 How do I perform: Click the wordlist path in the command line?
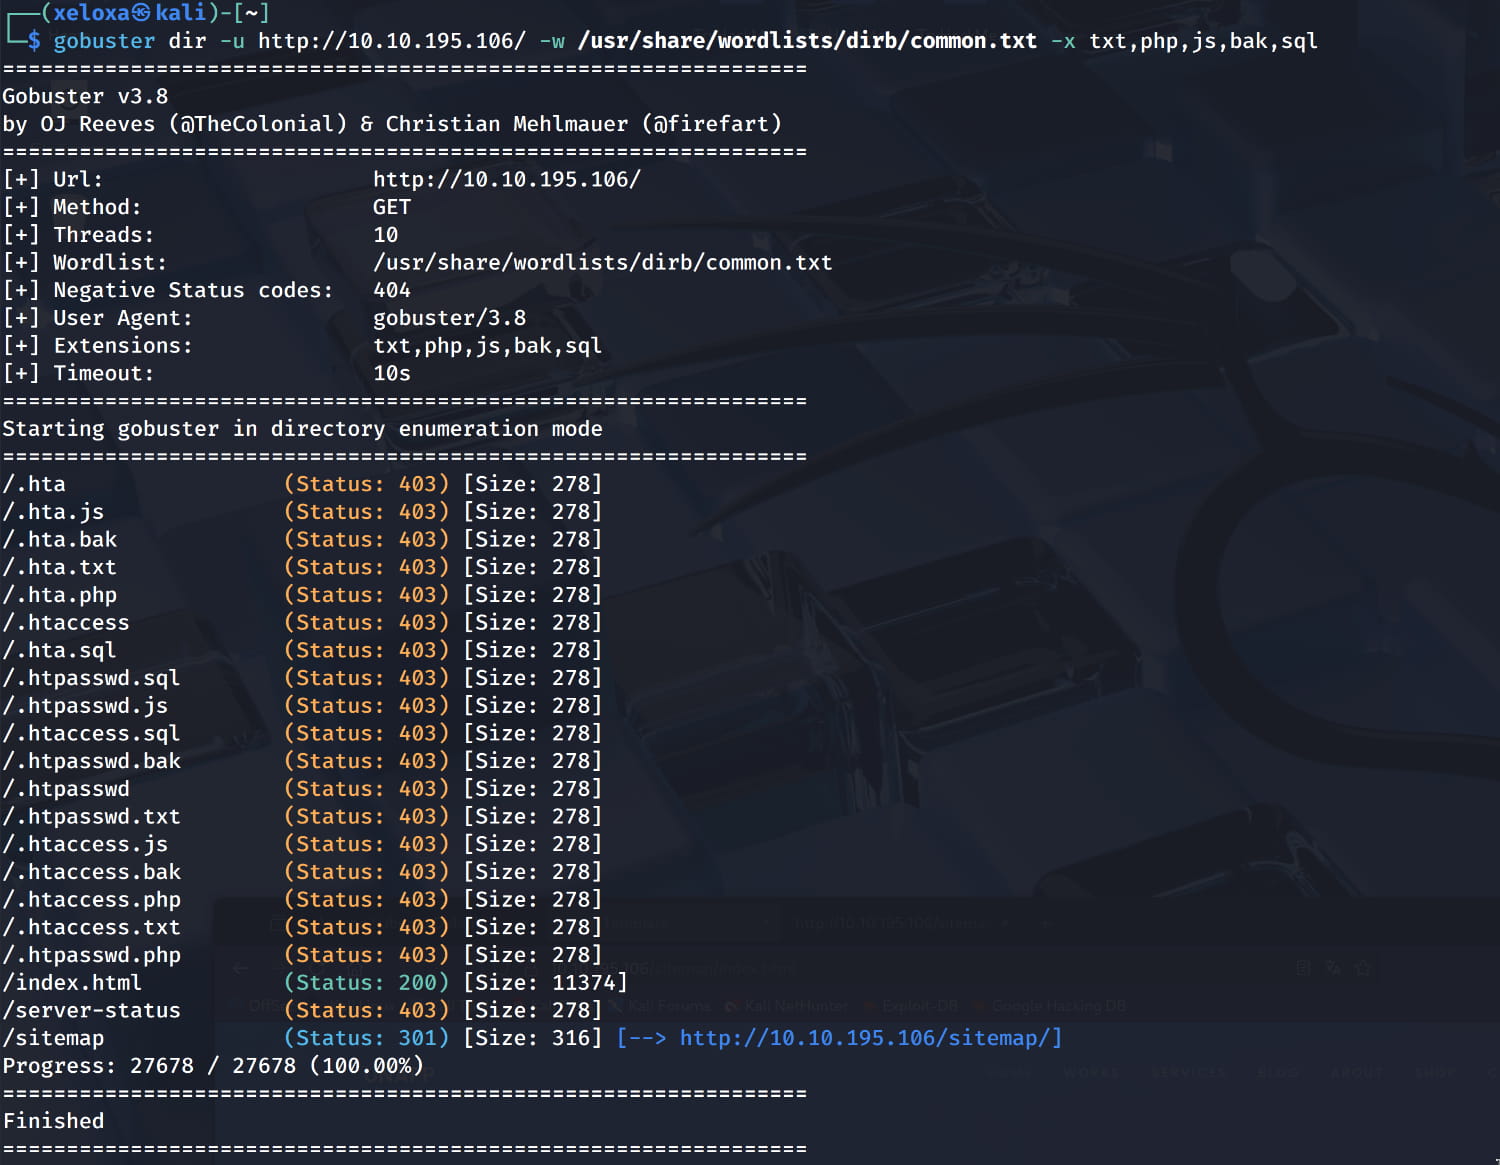[807, 41]
